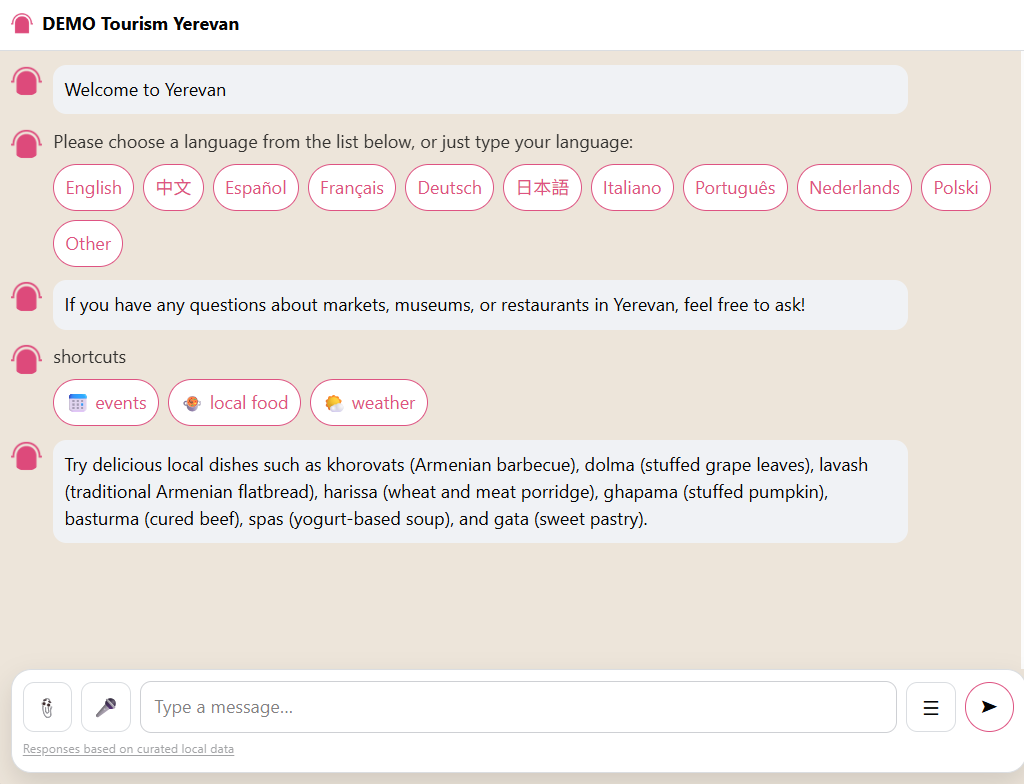The height and width of the screenshot is (784, 1024).
Task: Select Nederlands language chip
Action: point(854,188)
